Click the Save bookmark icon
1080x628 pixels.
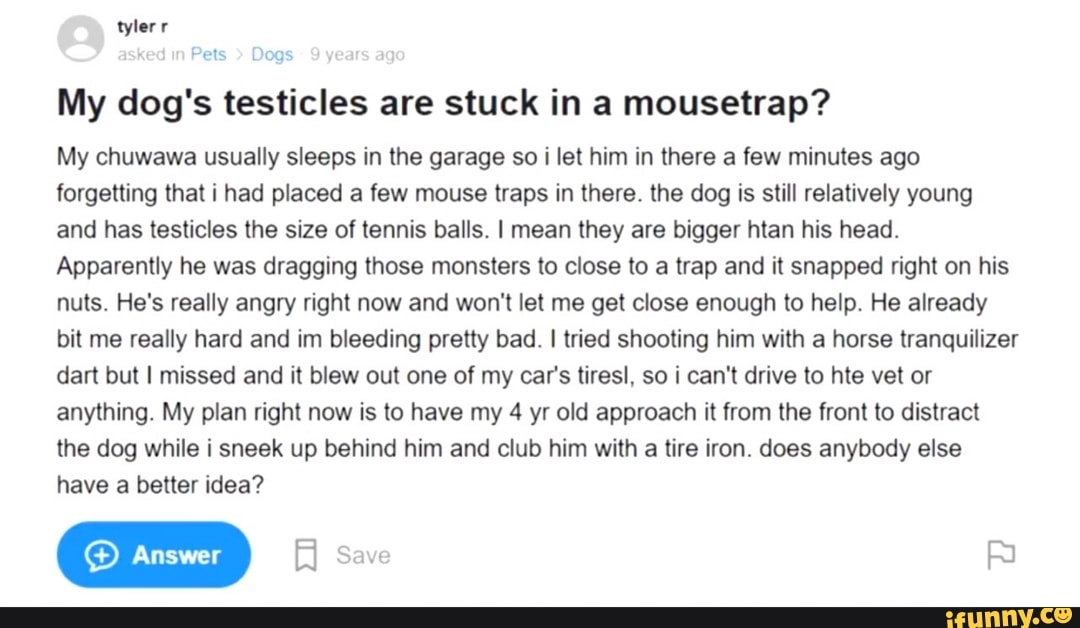click(x=305, y=555)
